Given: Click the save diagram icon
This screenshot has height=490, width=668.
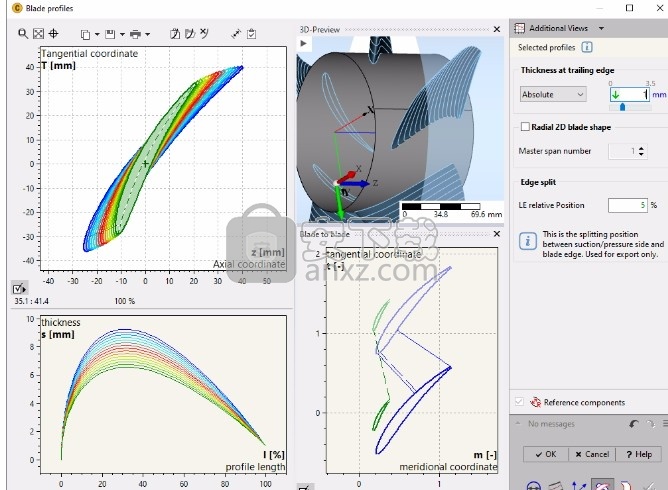Looking at the screenshot, I should click(110, 34).
